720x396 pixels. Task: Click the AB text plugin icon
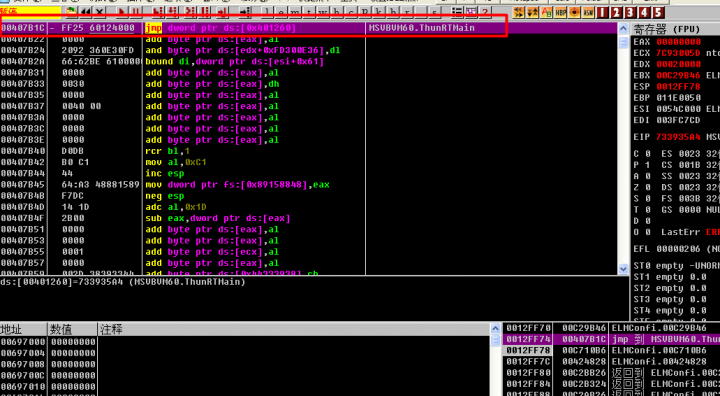pos(546,12)
